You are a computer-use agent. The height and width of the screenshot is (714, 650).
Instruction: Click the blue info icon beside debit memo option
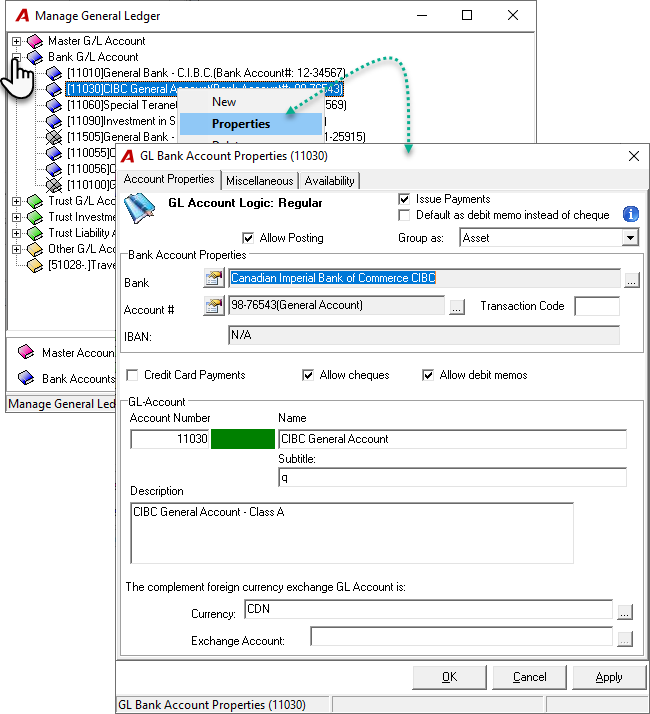pos(631,214)
